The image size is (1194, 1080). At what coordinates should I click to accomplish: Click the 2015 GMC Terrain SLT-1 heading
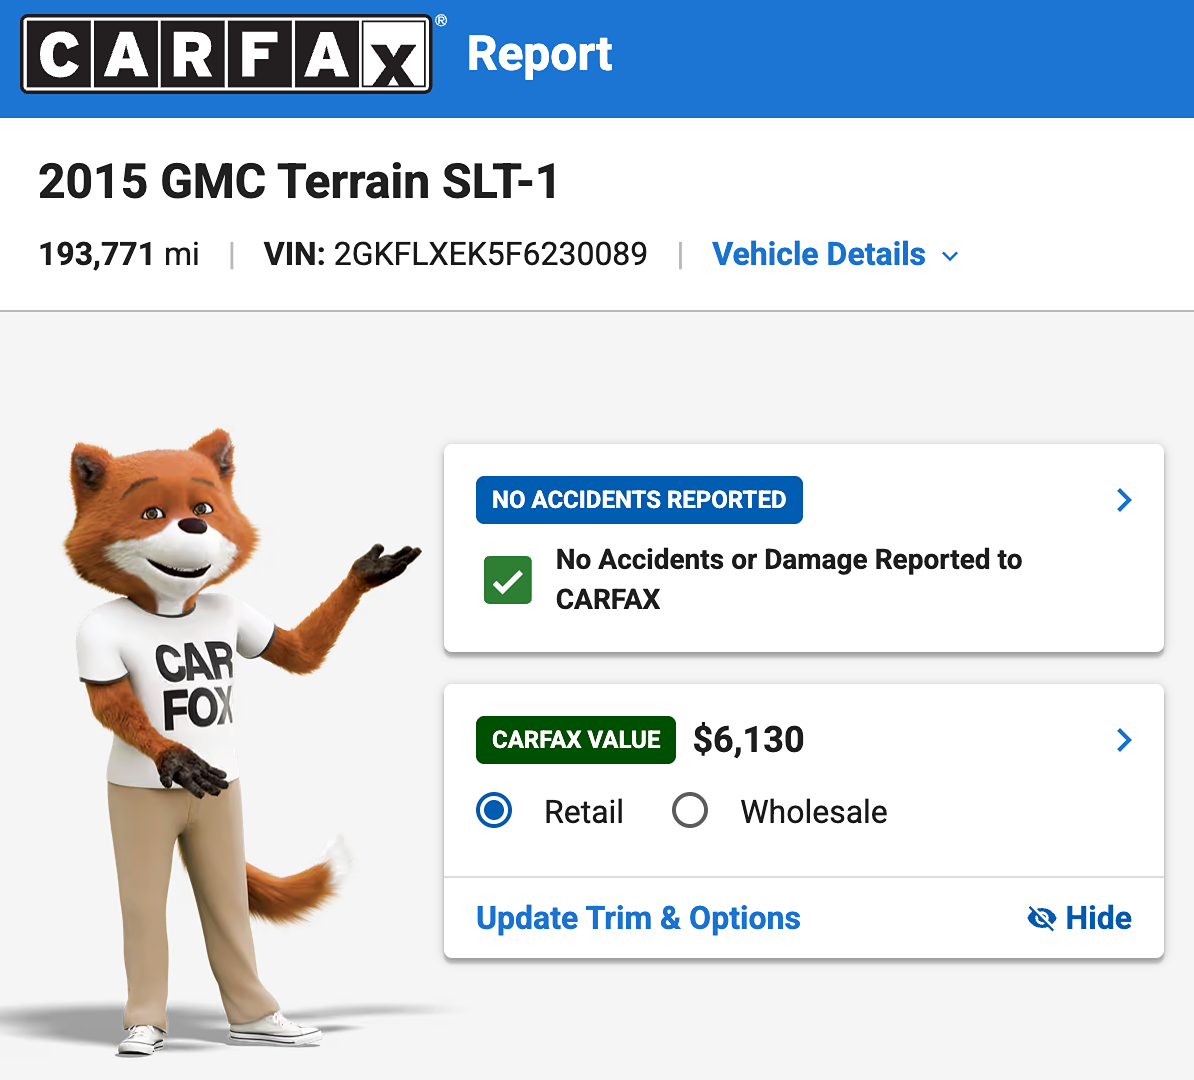tap(298, 181)
